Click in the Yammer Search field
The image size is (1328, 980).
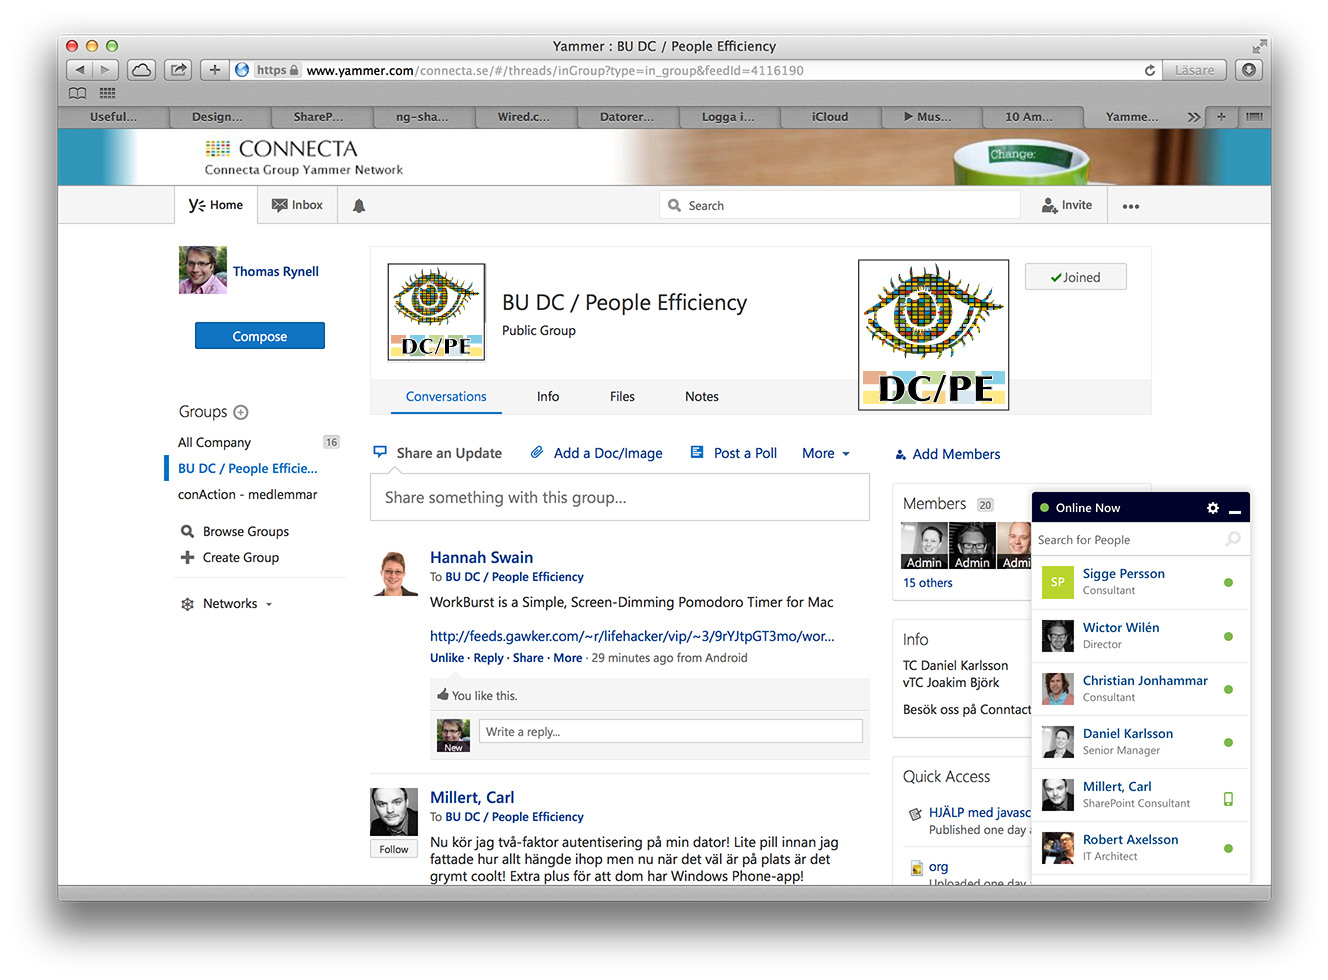(840, 205)
